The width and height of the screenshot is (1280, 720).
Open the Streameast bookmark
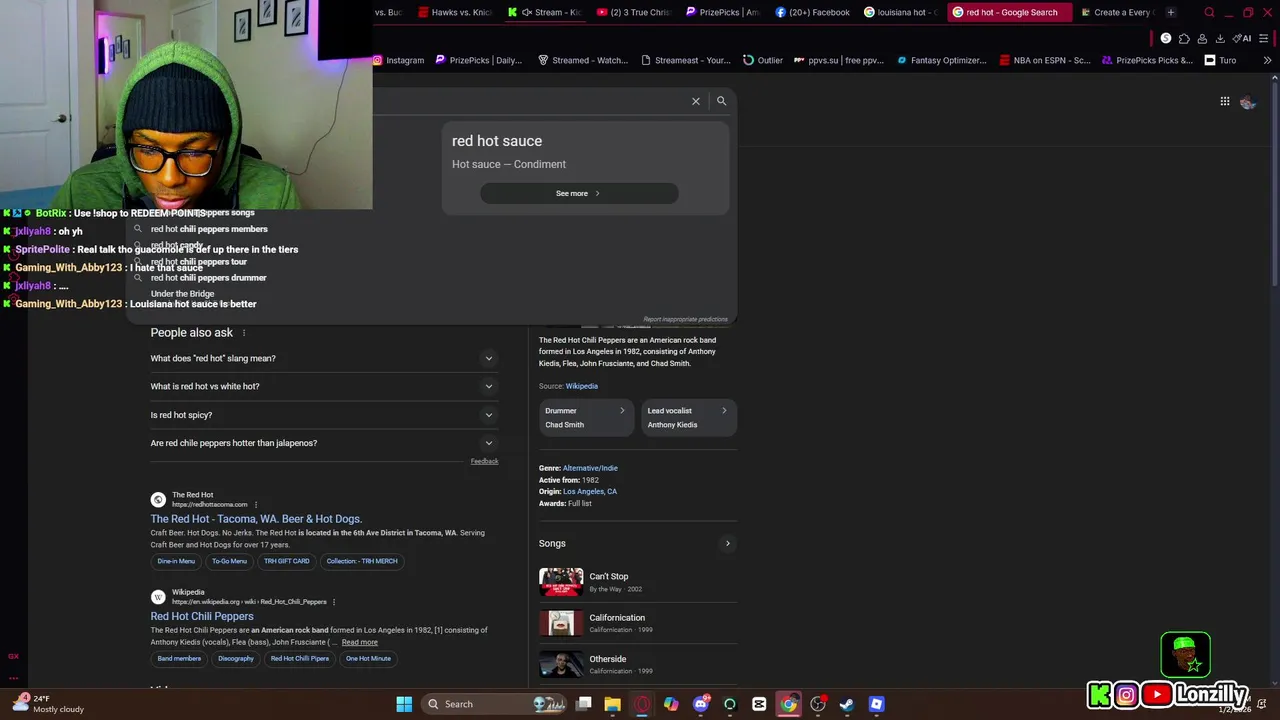pos(686,60)
